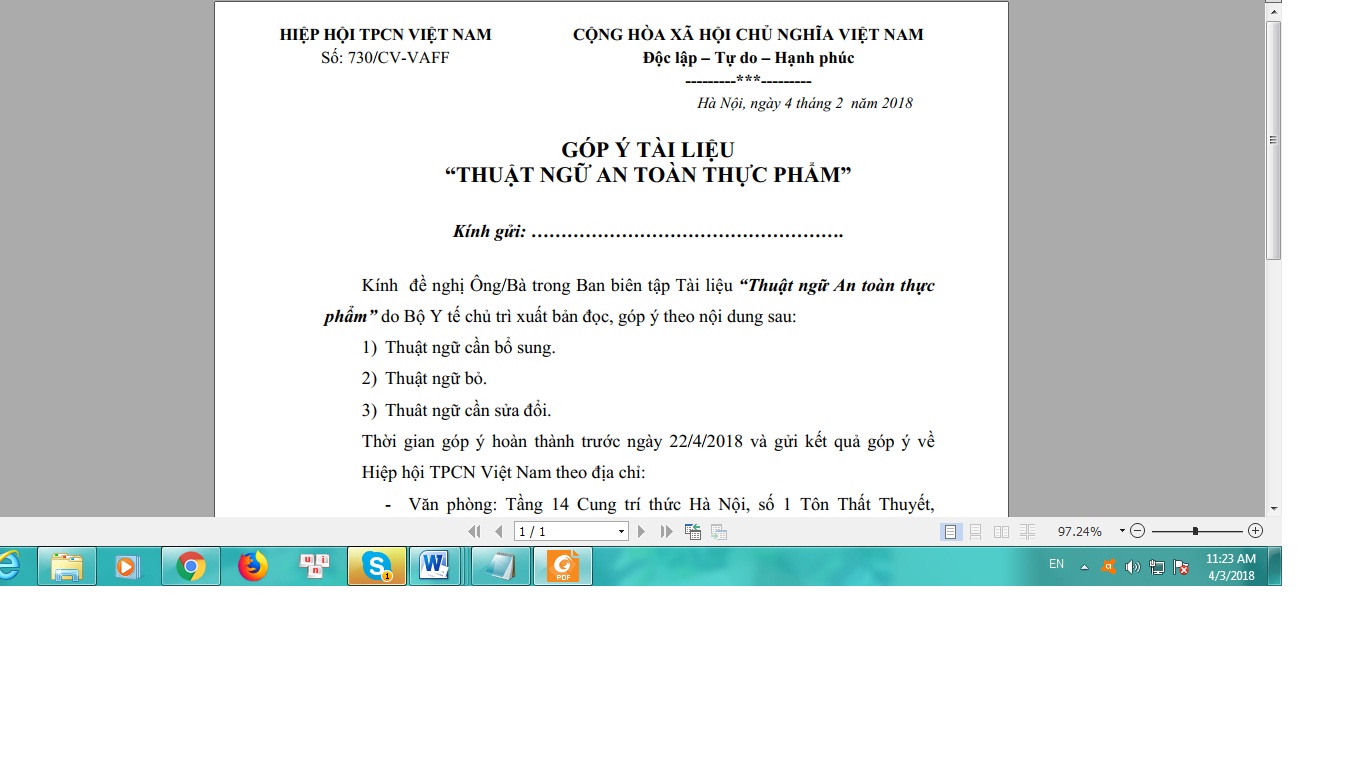This screenshot has height=768, width=1366.
Task: Click the EN language indicator
Action: tap(1056, 565)
